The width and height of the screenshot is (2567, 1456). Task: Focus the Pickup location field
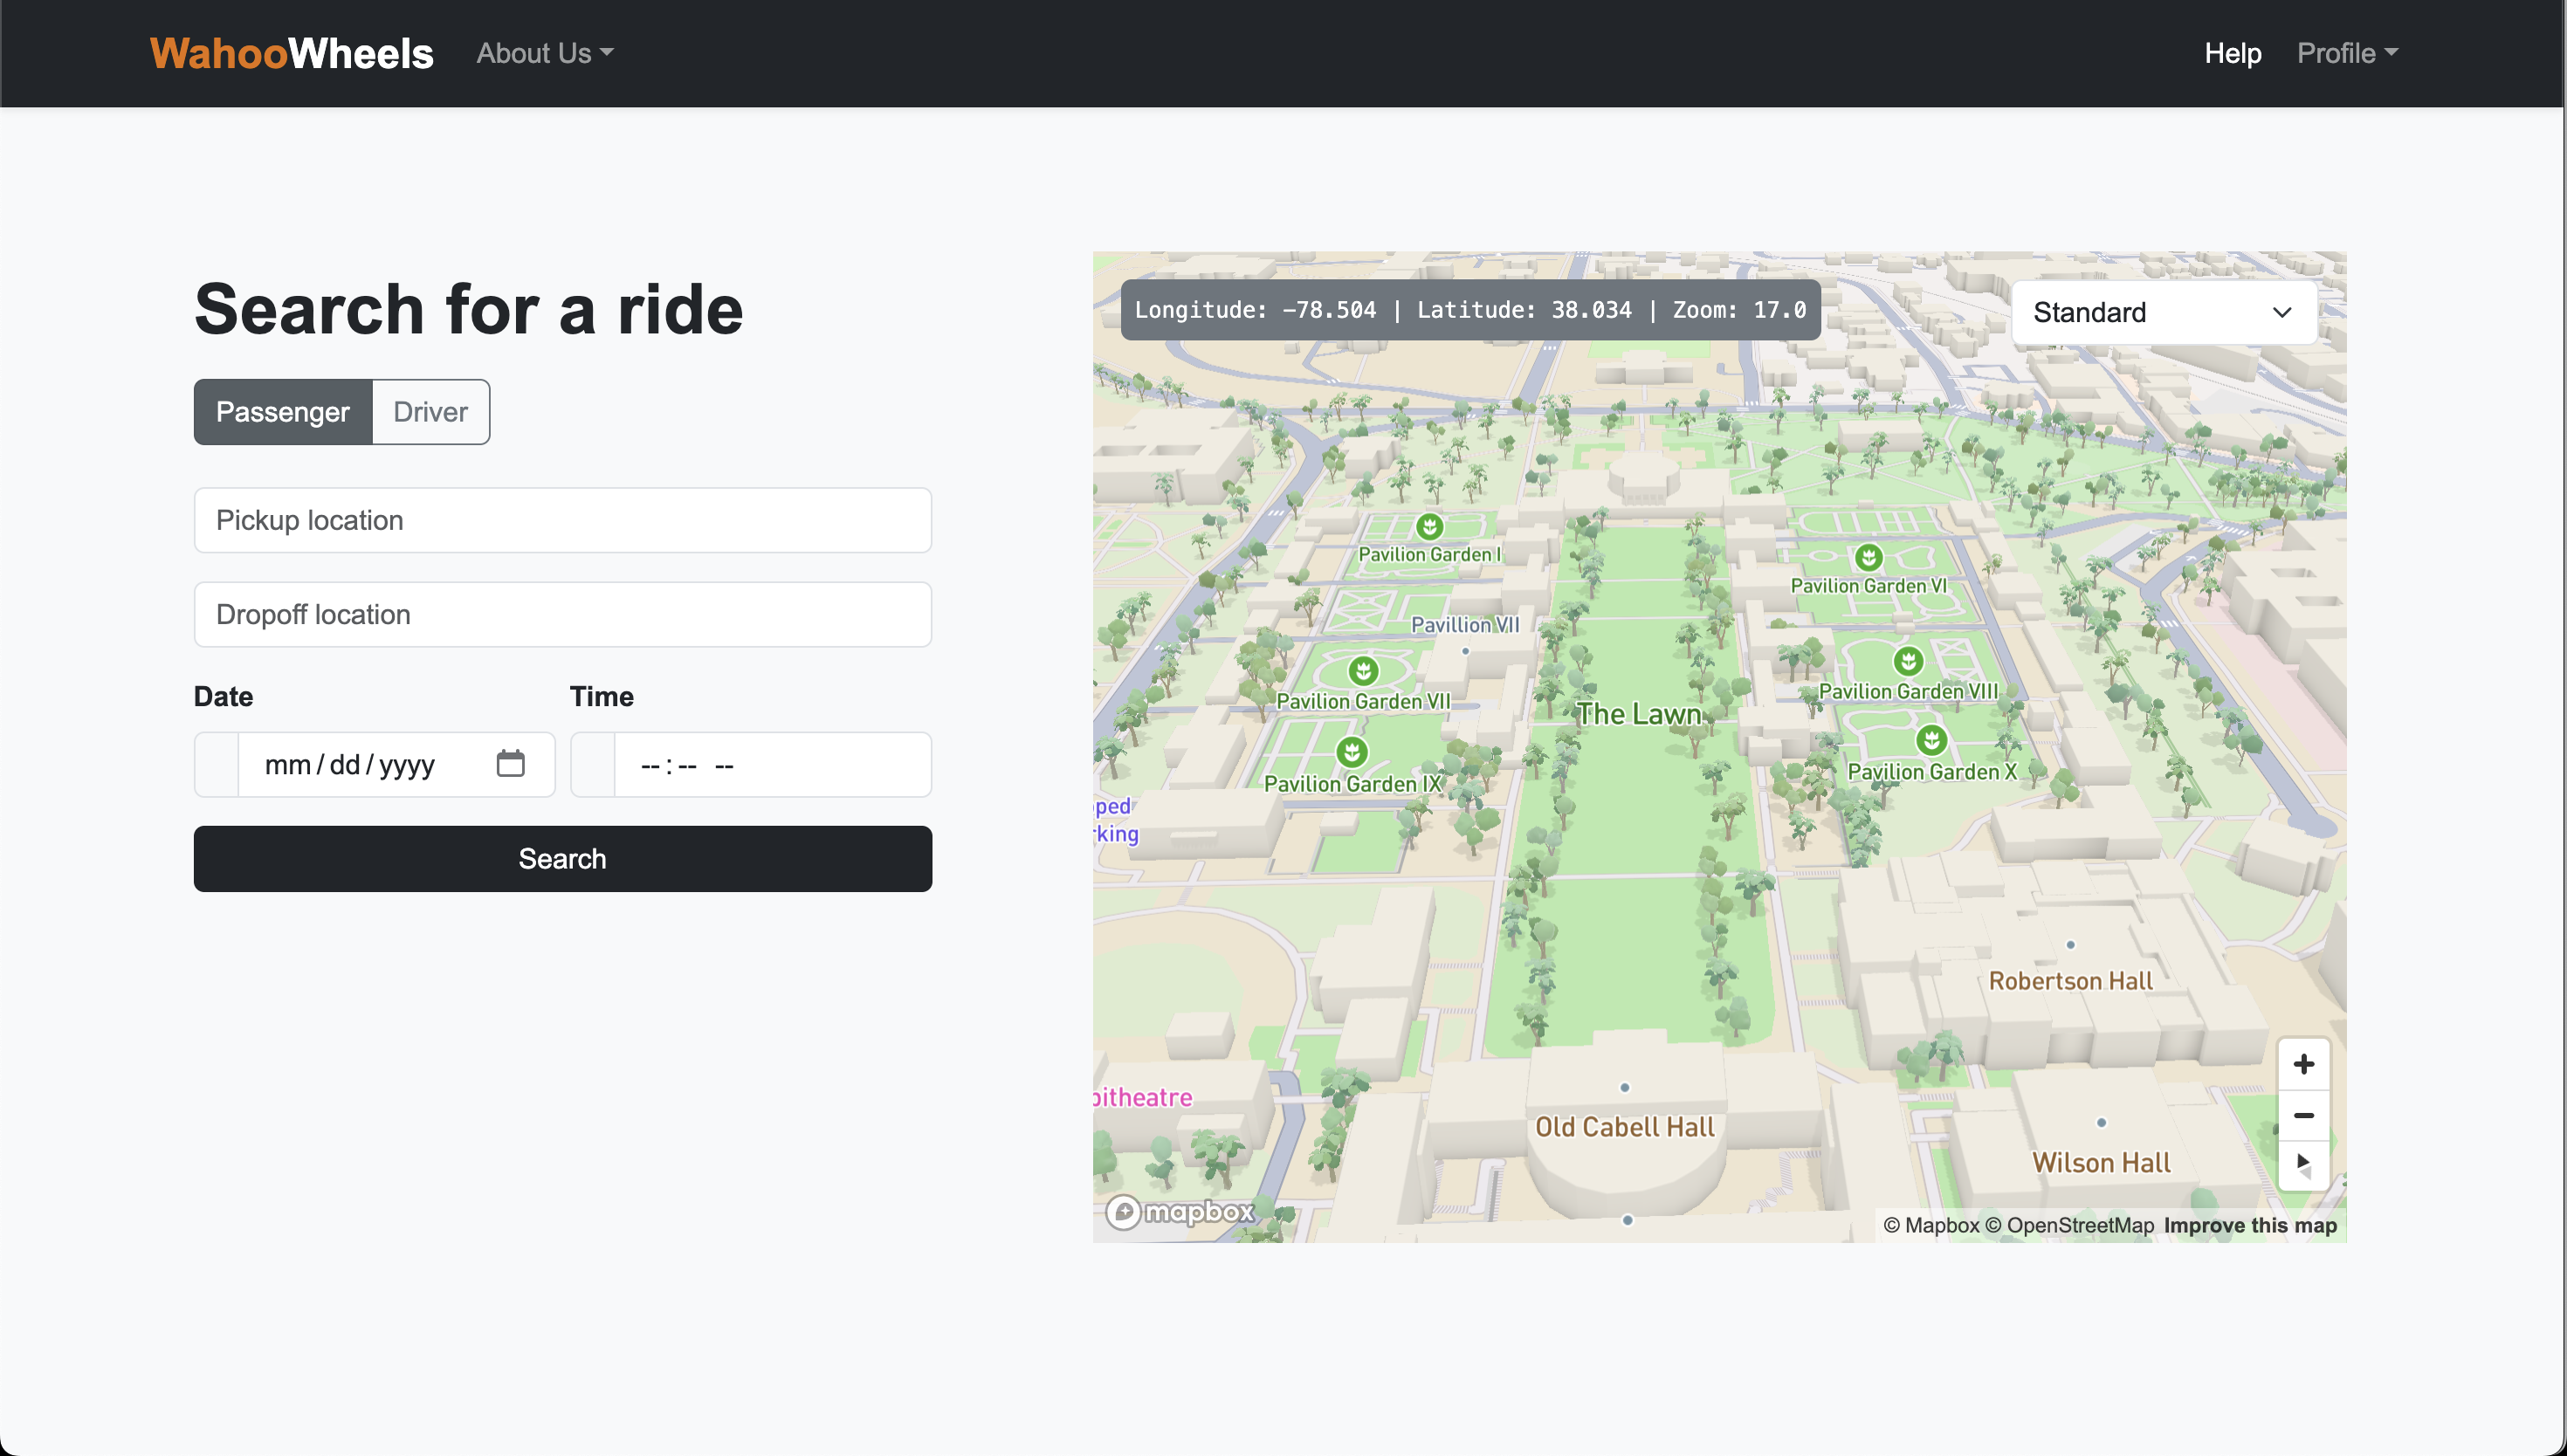tap(562, 520)
